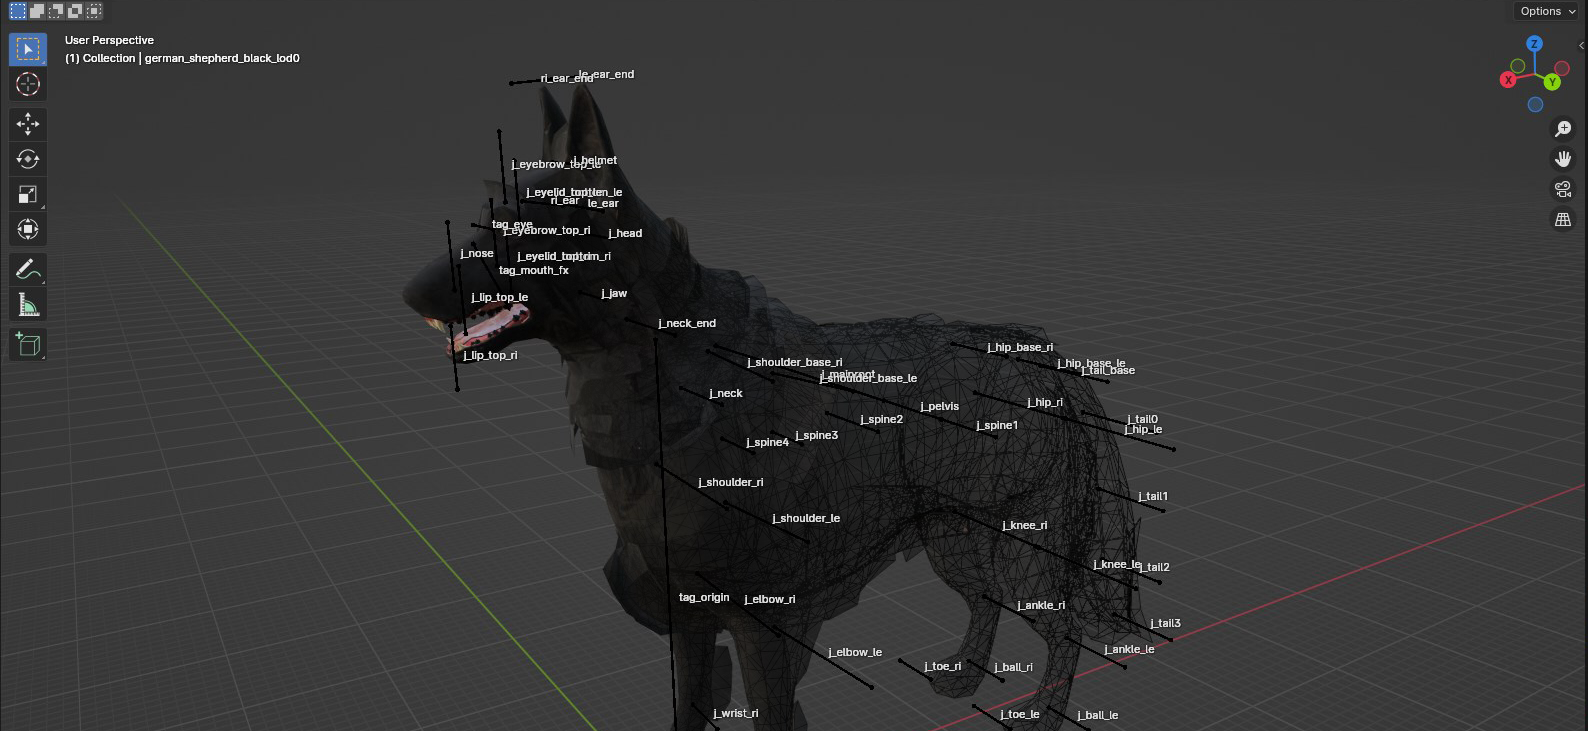Image resolution: width=1588 pixels, height=731 pixels.
Task: Toggle perspective/orthographic grid view
Action: [1563, 219]
